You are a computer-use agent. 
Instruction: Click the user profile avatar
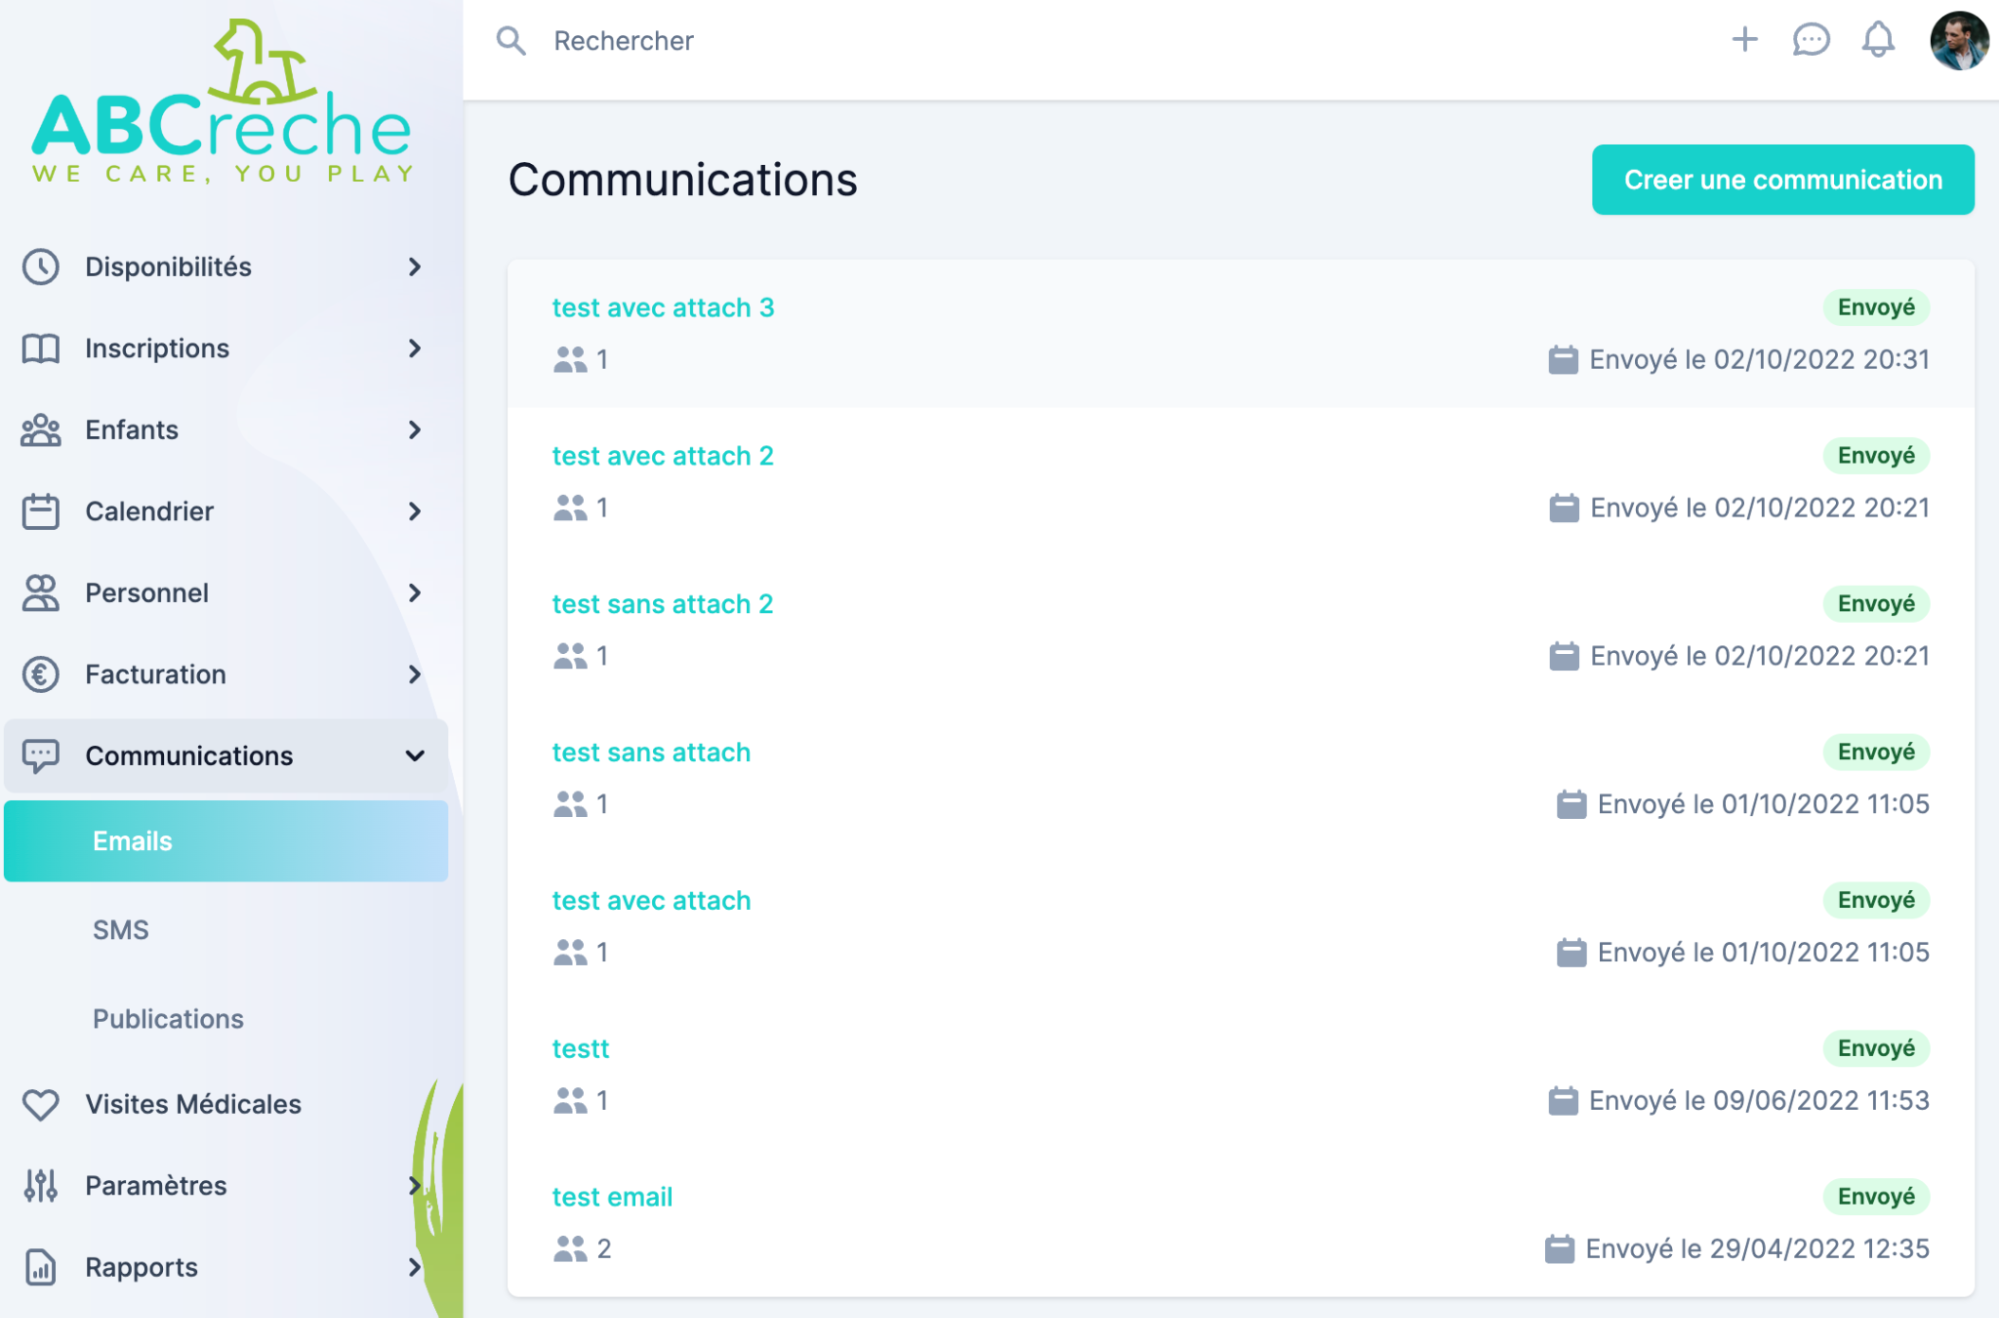point(1958,41)
